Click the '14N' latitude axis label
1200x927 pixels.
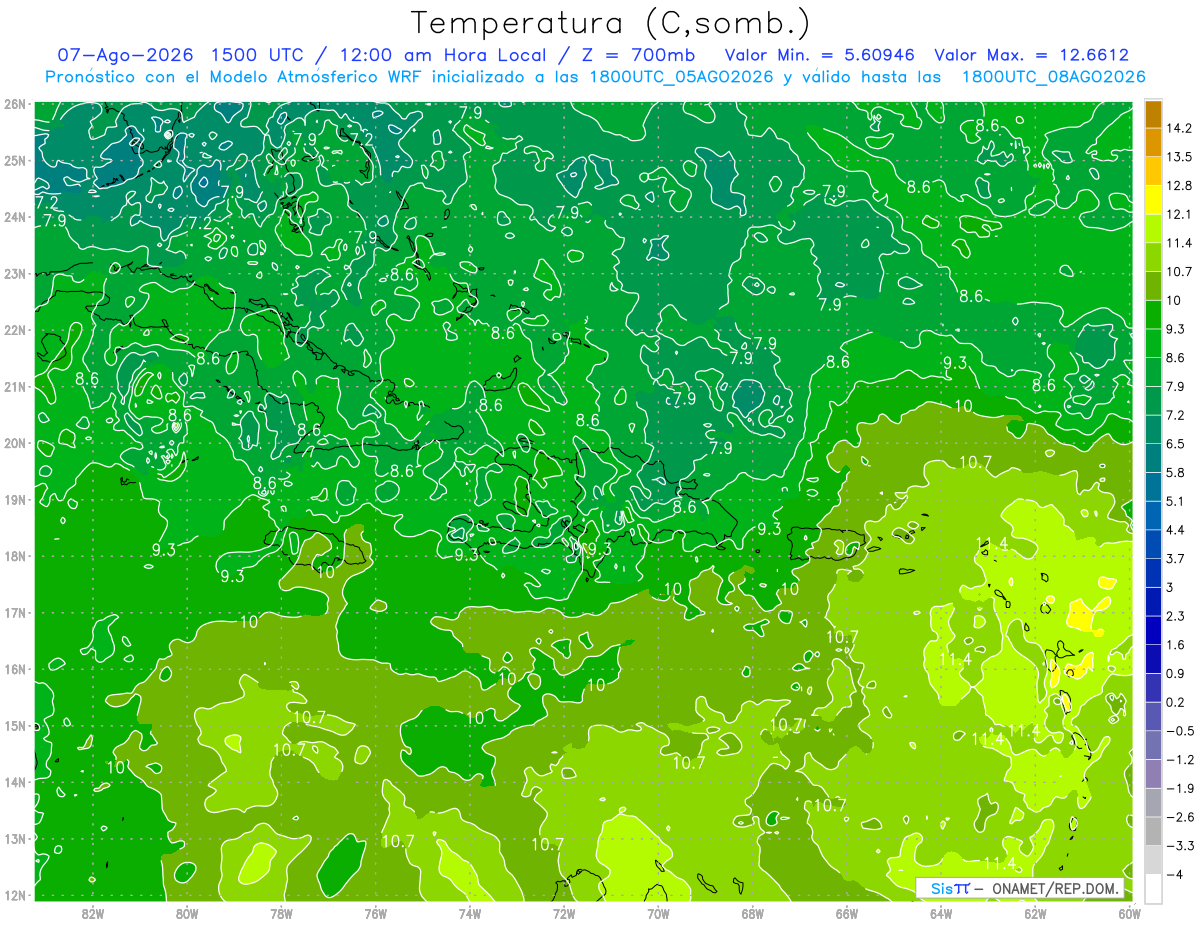click(x=14, y=782)
